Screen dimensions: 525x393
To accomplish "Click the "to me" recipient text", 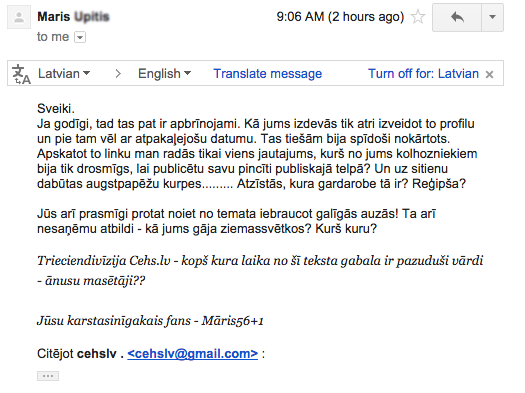I will tap(53, 36).
